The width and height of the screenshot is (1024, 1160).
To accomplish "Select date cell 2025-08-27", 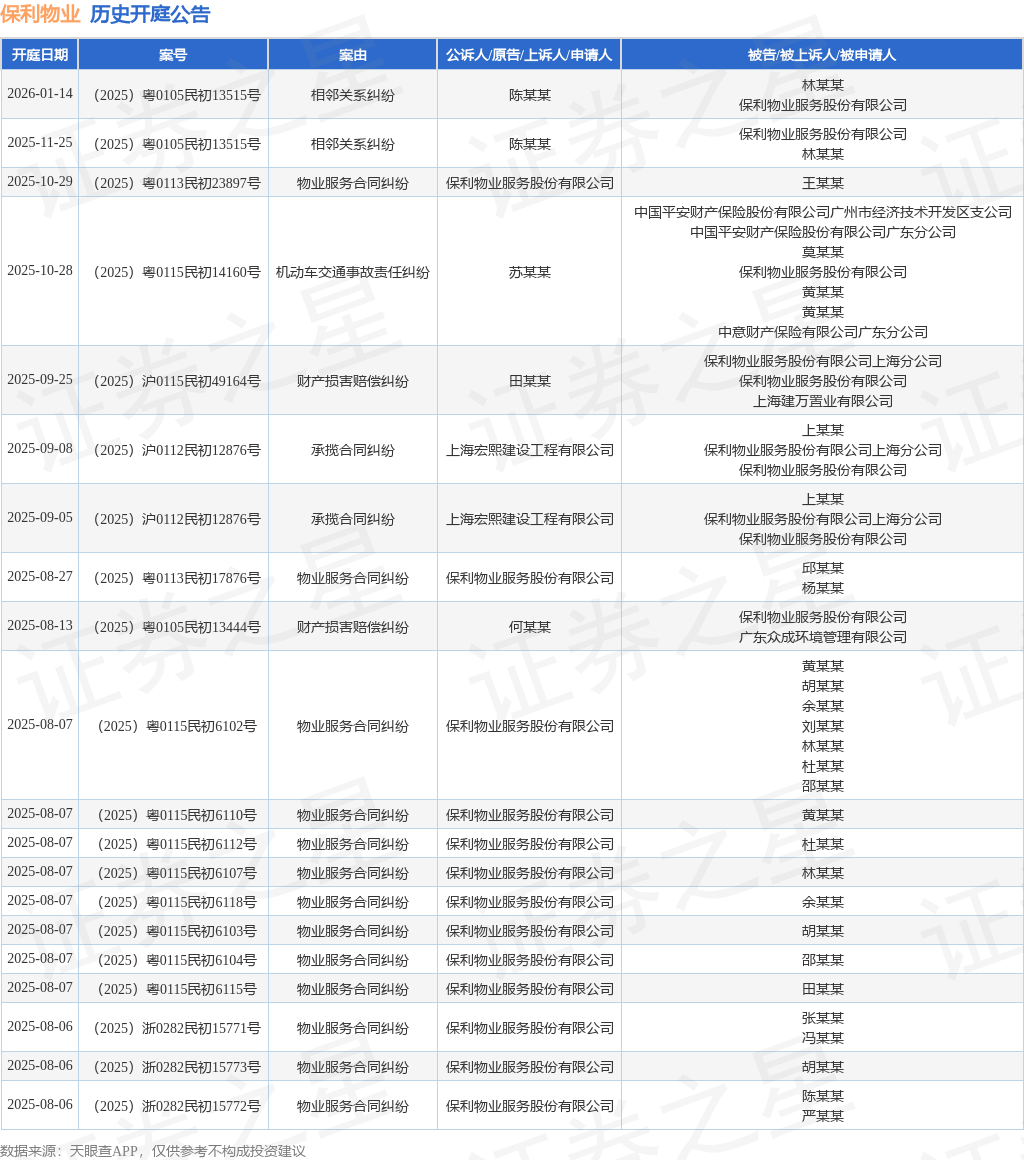I will 40,576.
